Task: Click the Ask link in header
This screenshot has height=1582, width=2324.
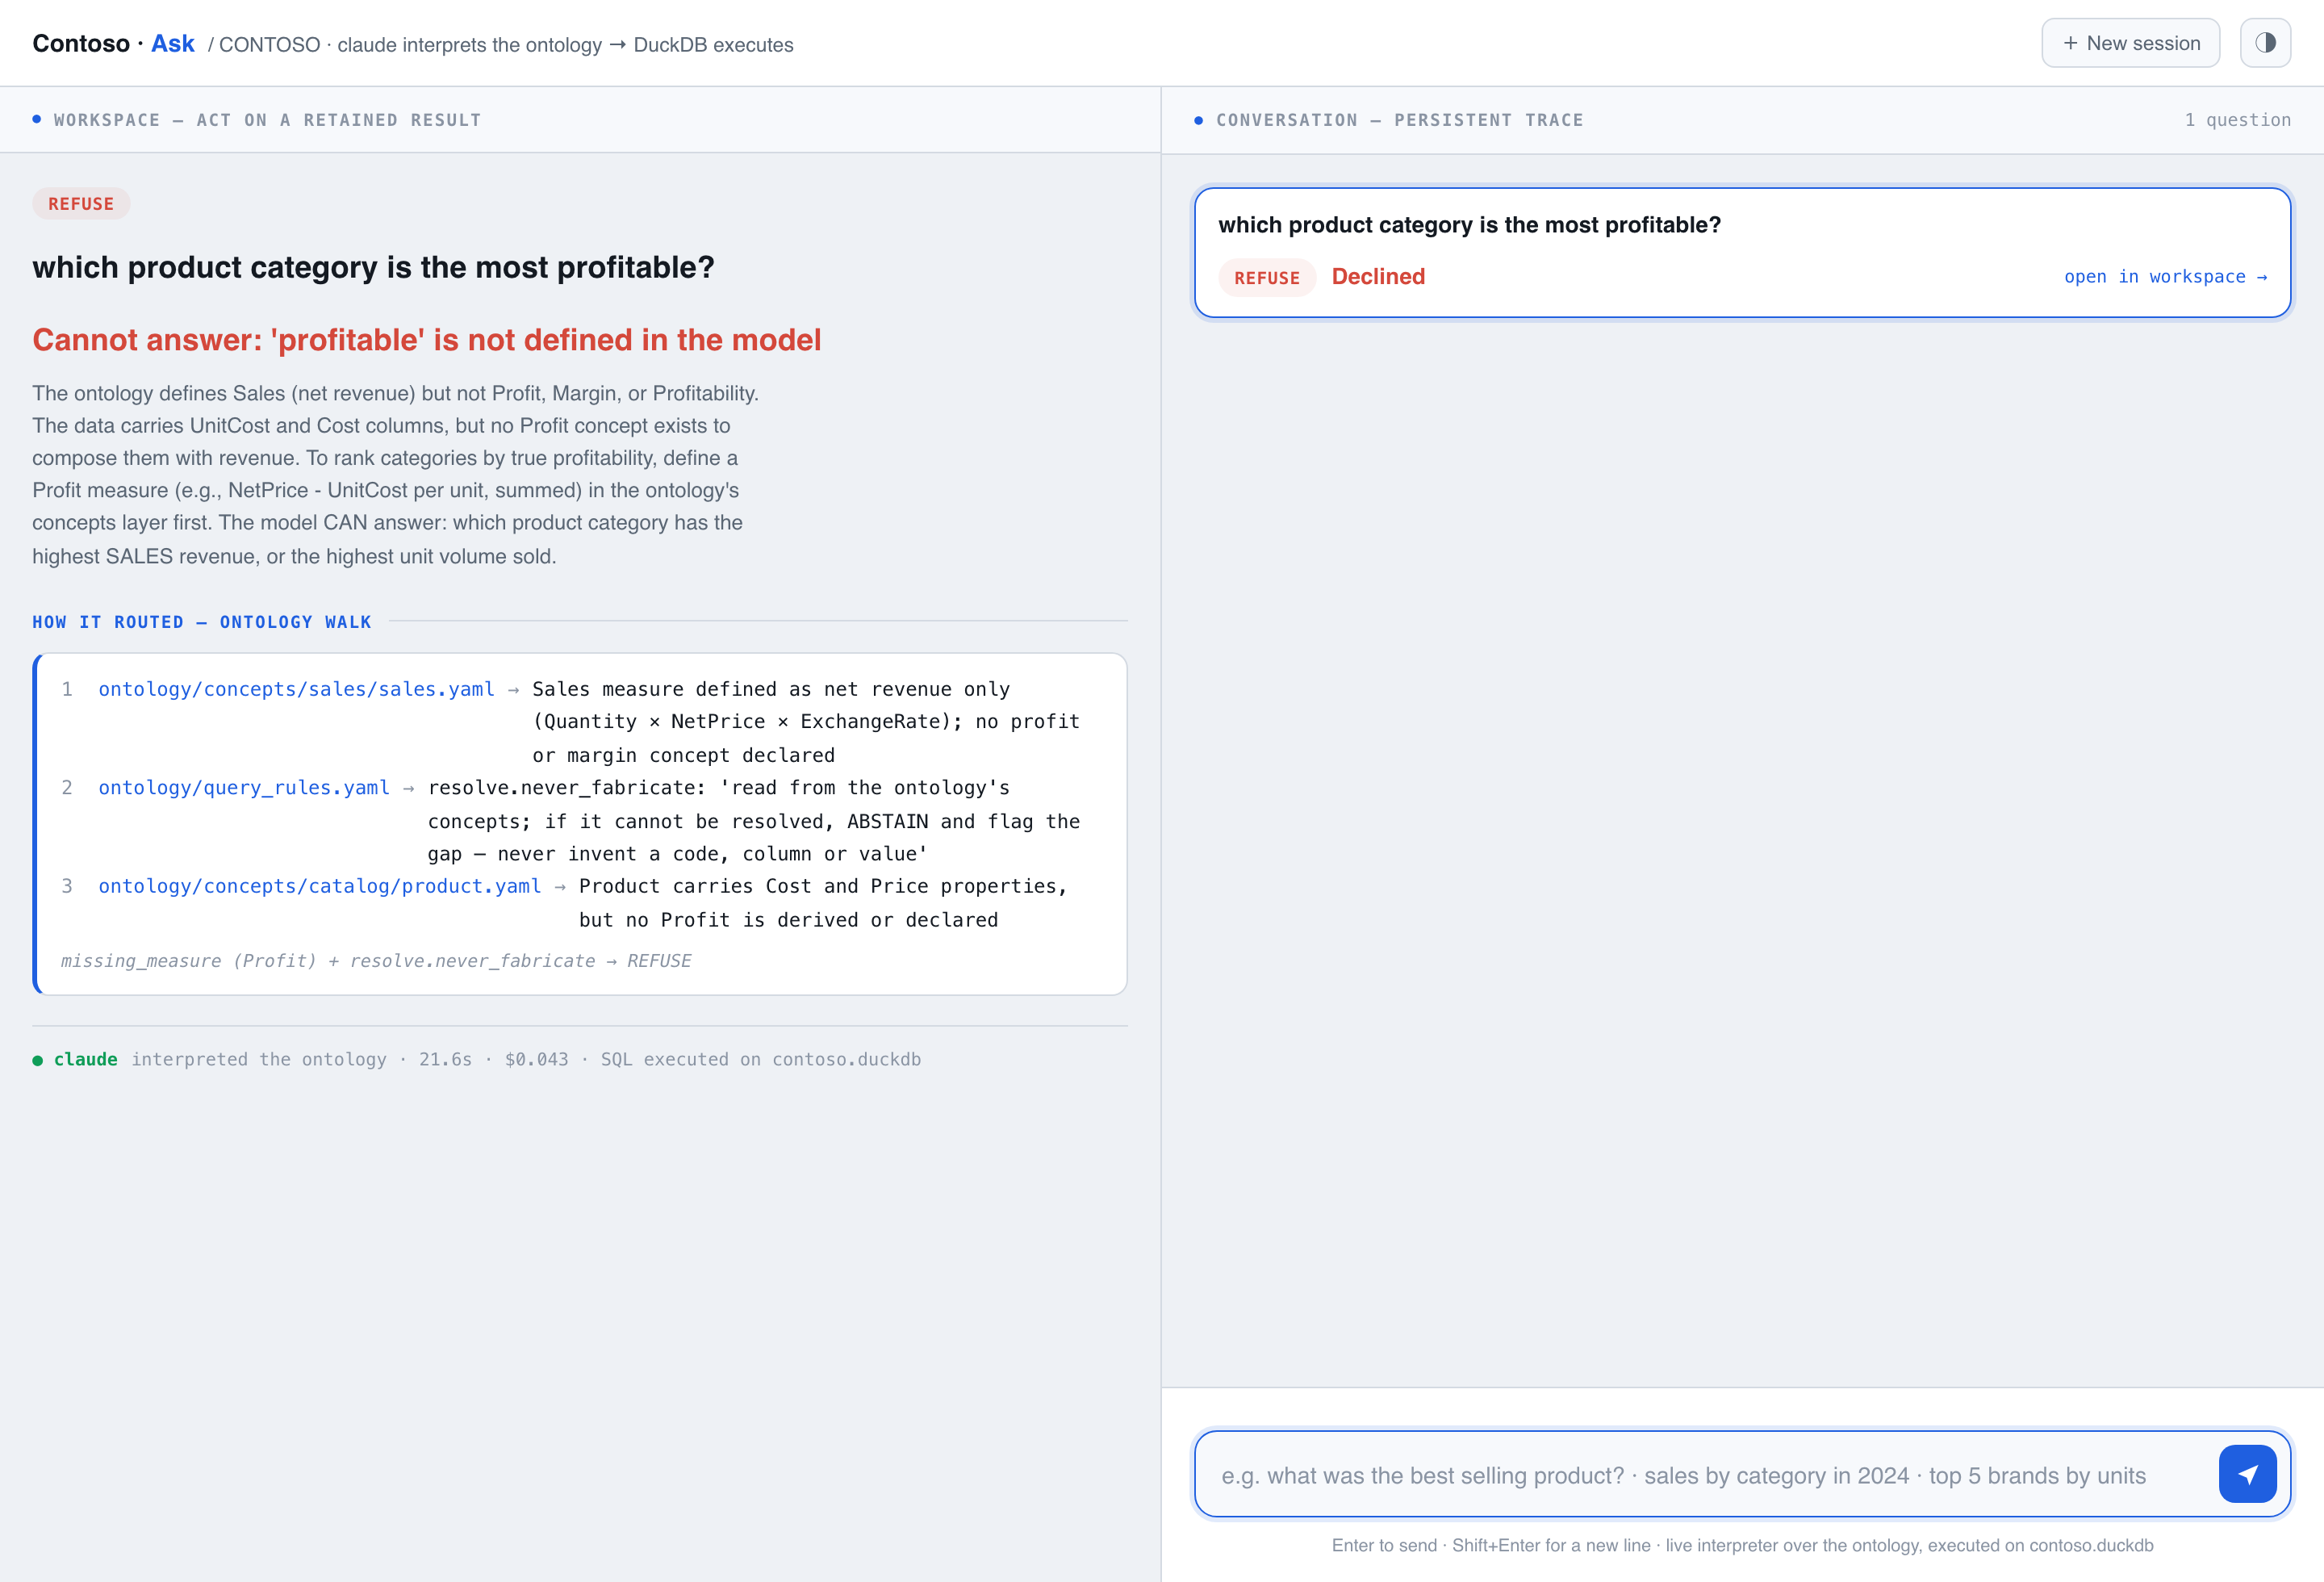Action: pos(172,44)
